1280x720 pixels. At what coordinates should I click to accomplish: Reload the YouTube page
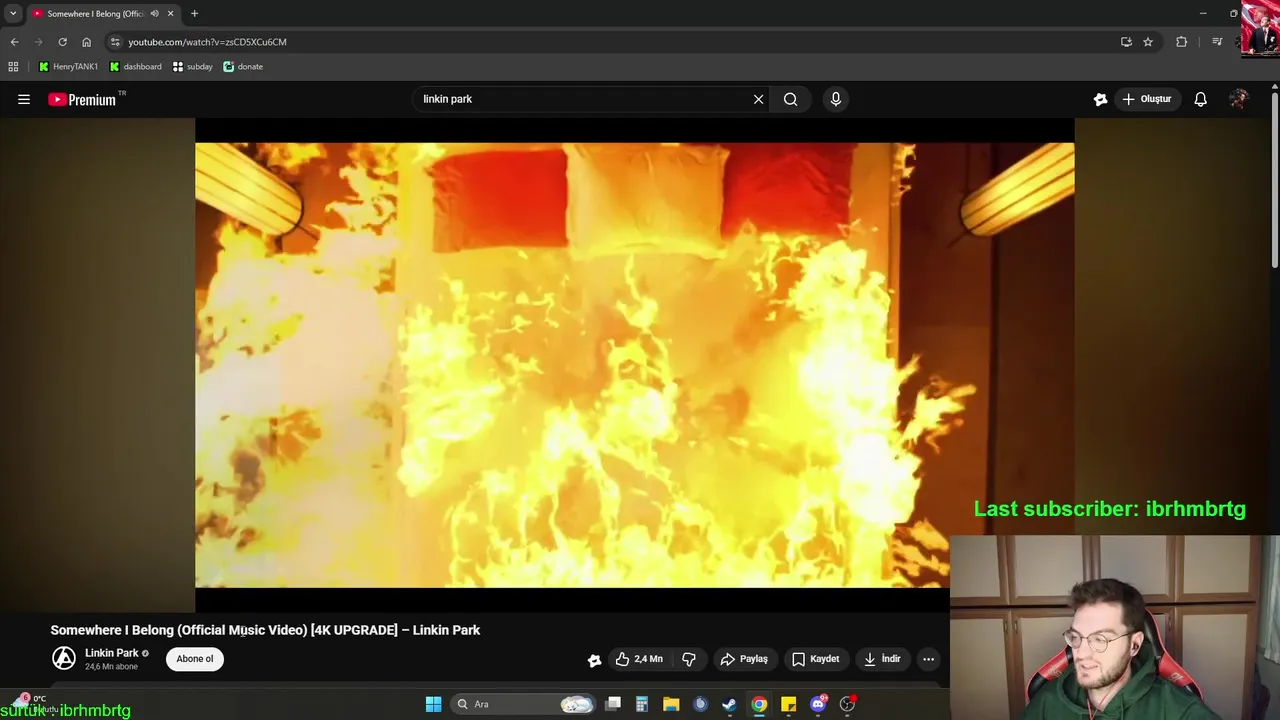coord(62,42)
